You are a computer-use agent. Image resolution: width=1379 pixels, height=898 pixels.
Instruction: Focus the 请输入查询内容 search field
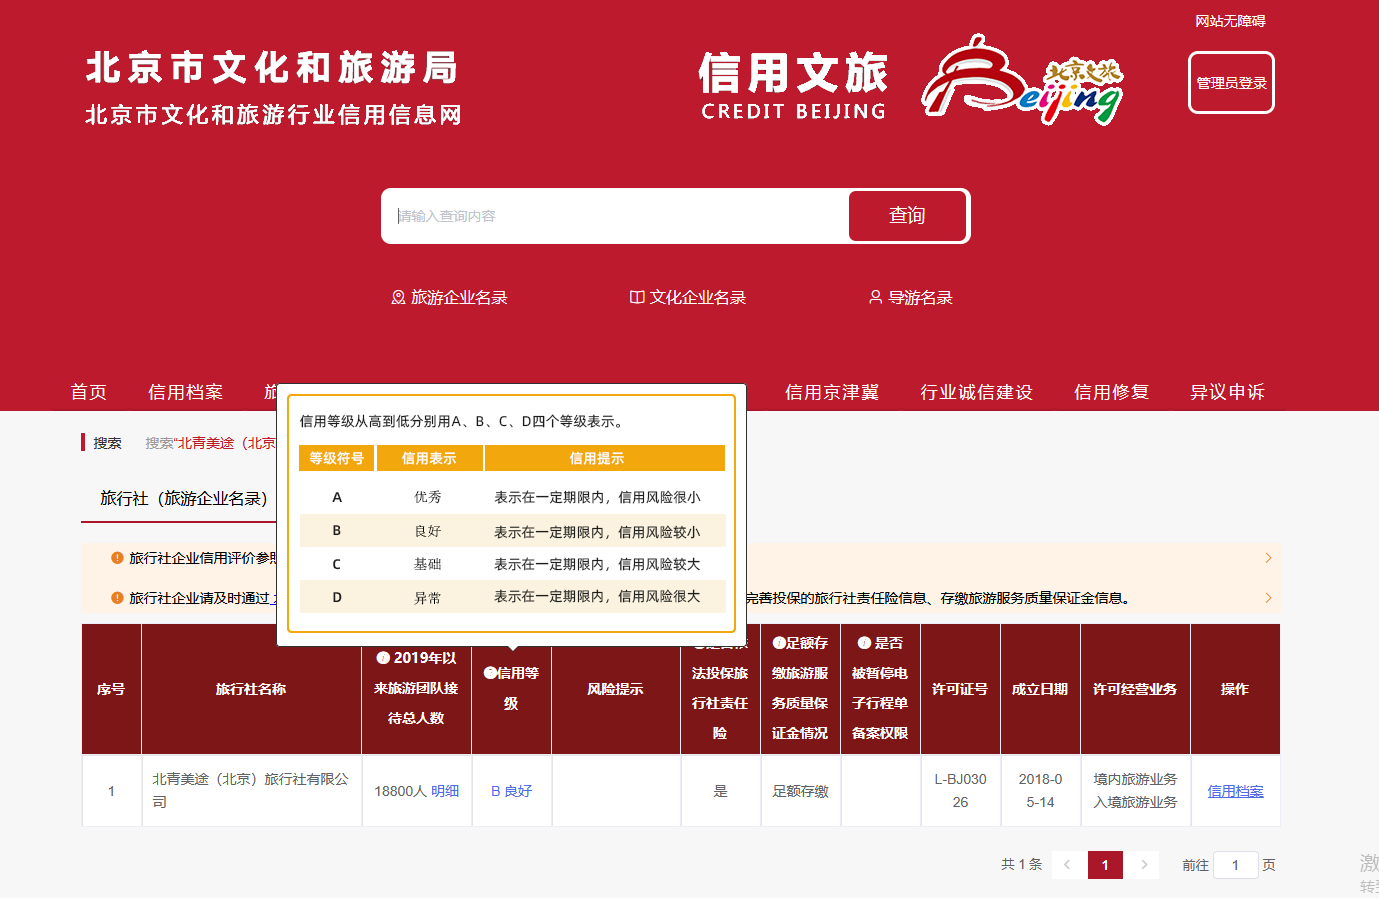click(x=616, y=216)
